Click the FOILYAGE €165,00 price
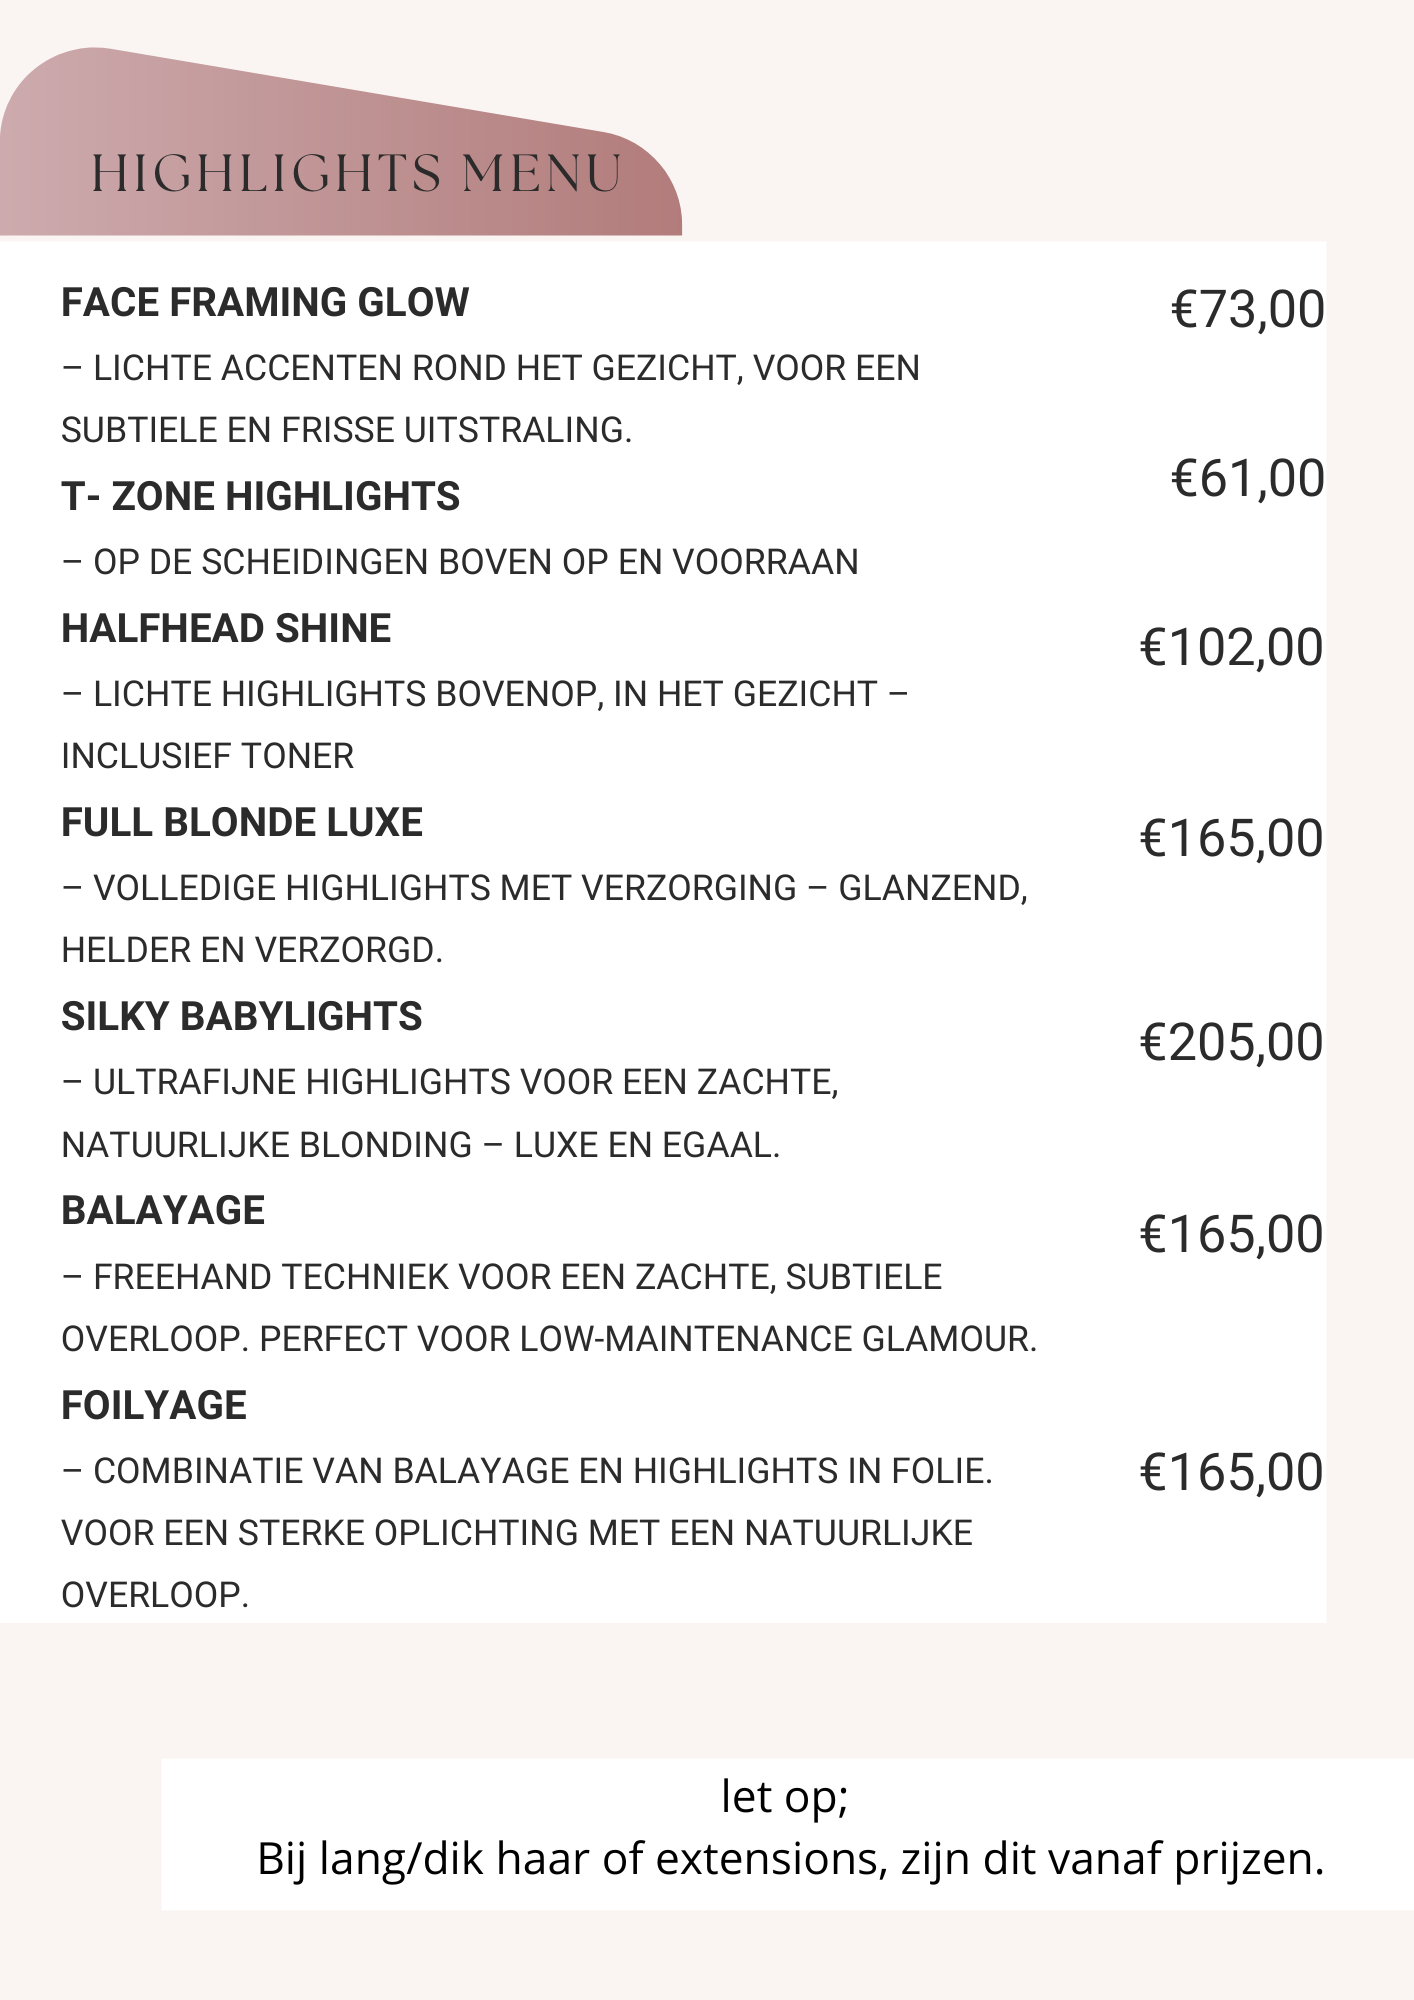This screenshot has height=2000, width=1414. coord(1231,1472)
